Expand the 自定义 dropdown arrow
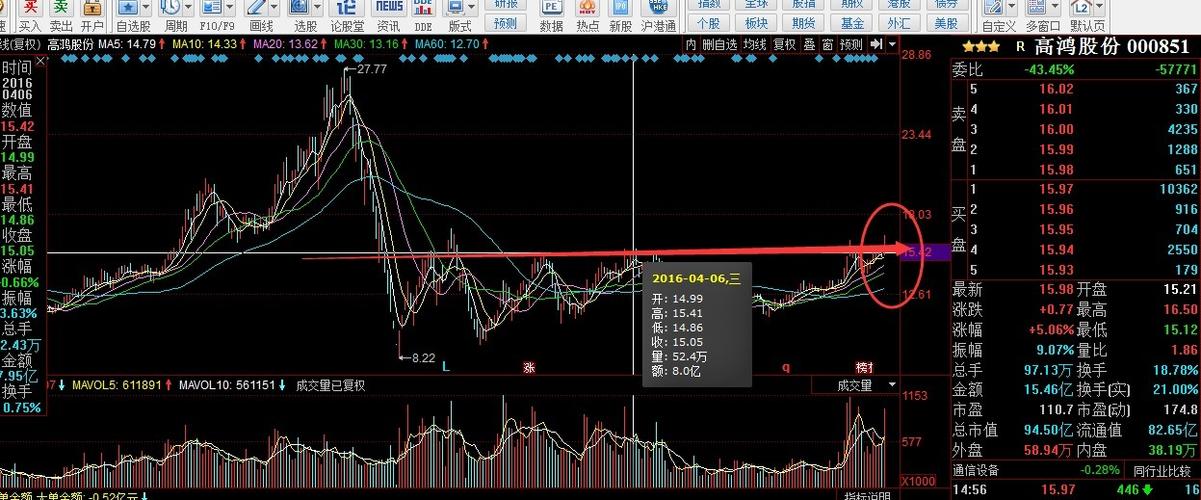Image resolution: width=1201 pixels, height=500 pixels. [x=1014, y=6]
